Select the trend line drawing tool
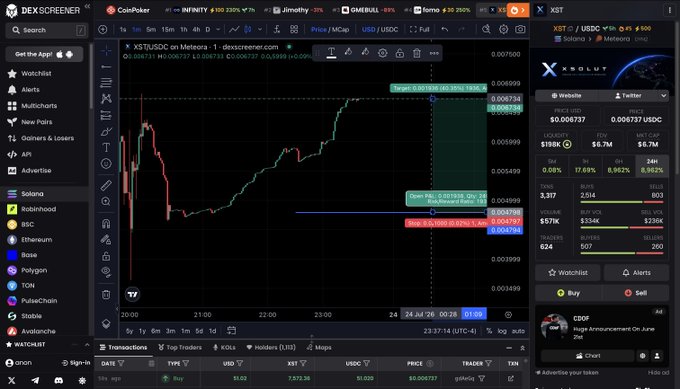 pos(106,67)
